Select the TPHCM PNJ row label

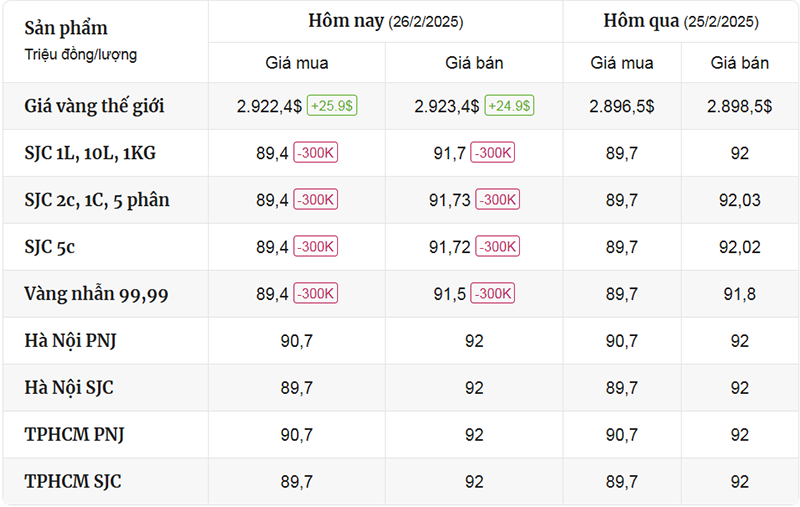tap(74, 435)
